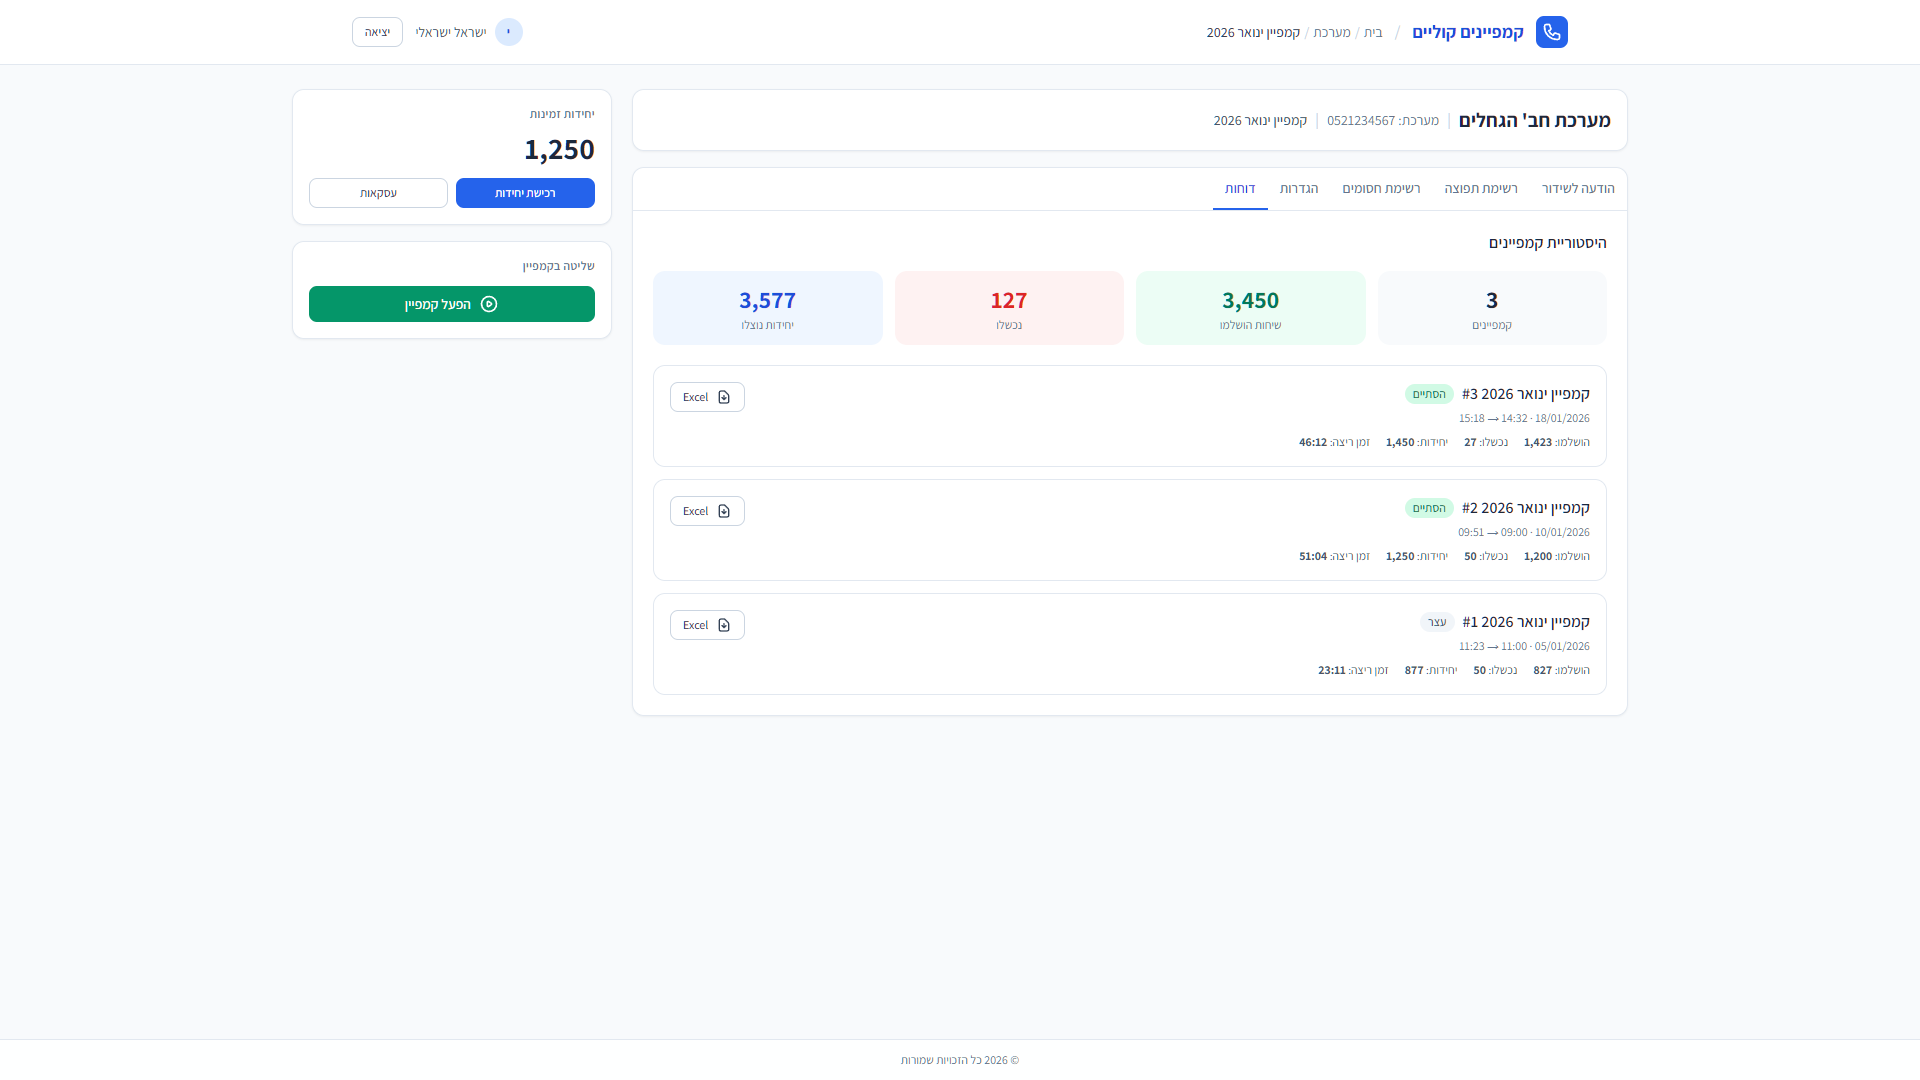
Task: Go to the רשימת תפוצה tab
Action: (x=1481, y=189)
